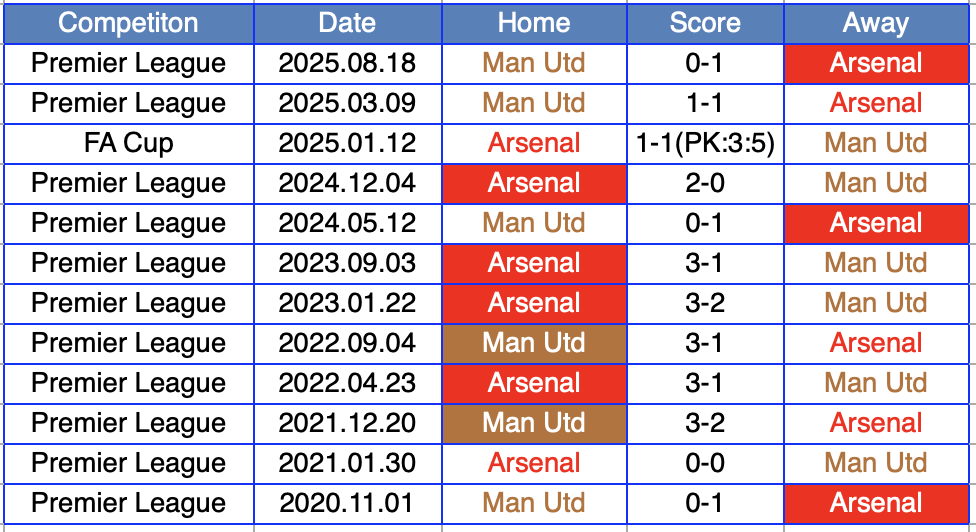976x532 pixels.
Task: Select Arsenal home cell in the FA Cup row
Action: point(533,143)
